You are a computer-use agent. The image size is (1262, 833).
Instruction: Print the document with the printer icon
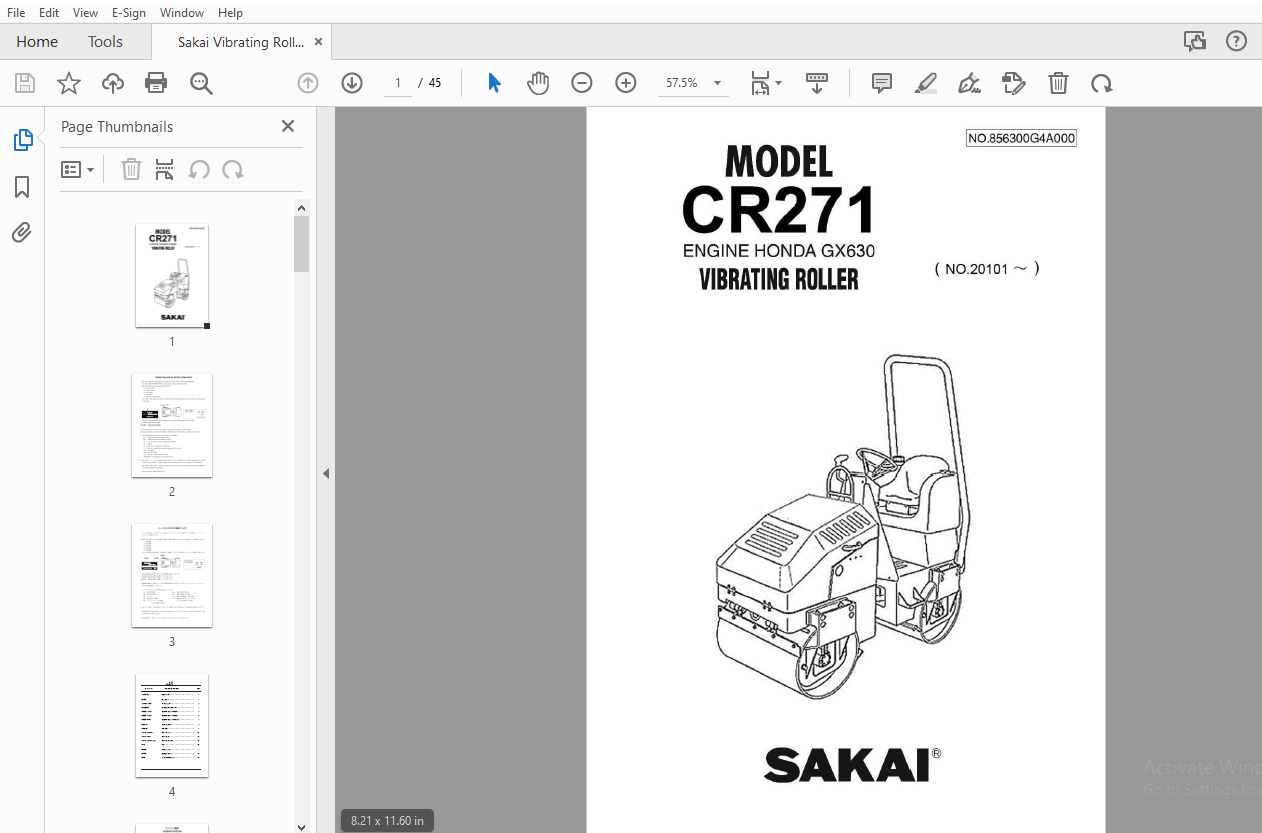[156, 83]
